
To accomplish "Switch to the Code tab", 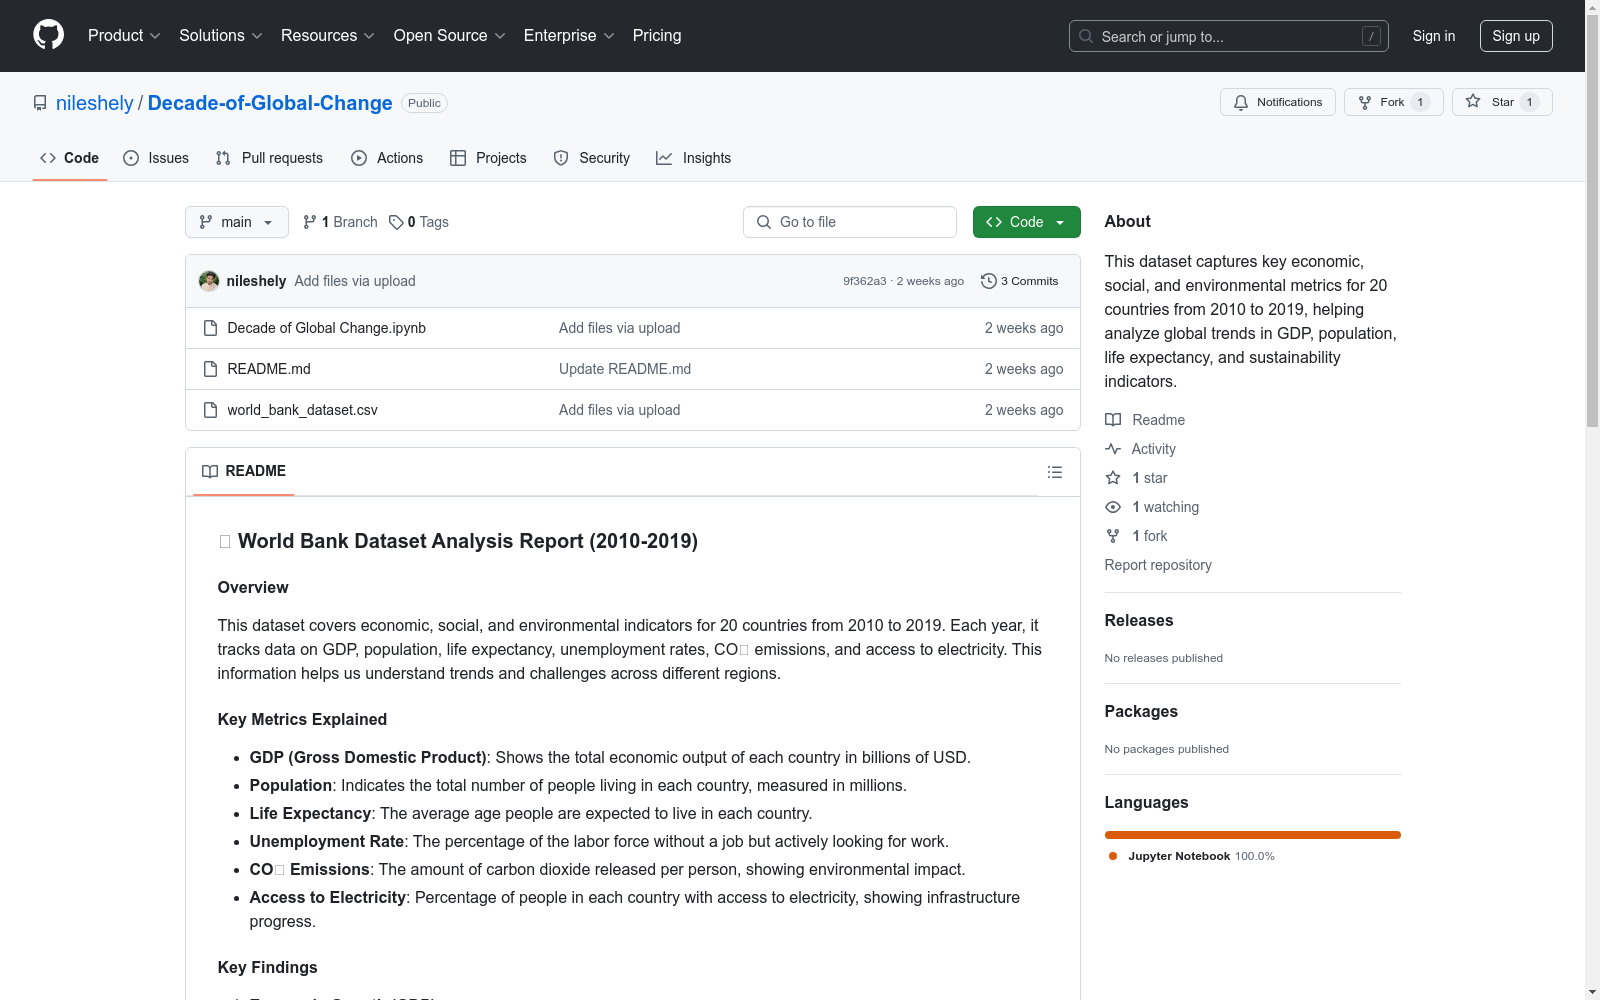I will tap(70, 158).
